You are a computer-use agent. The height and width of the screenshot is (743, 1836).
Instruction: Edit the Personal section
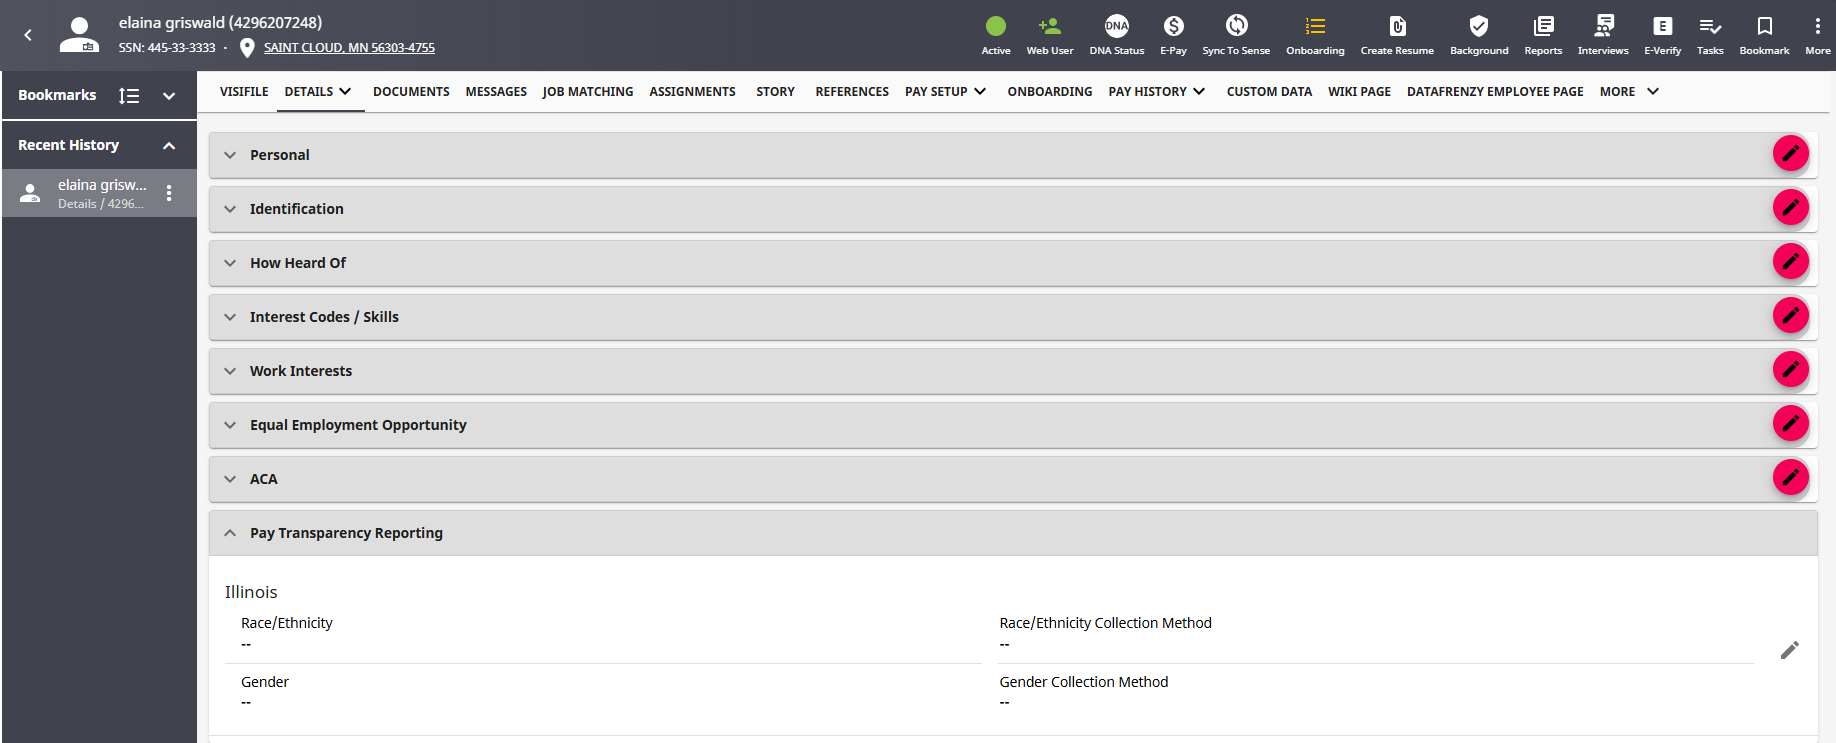click(x=1790, y=154)
